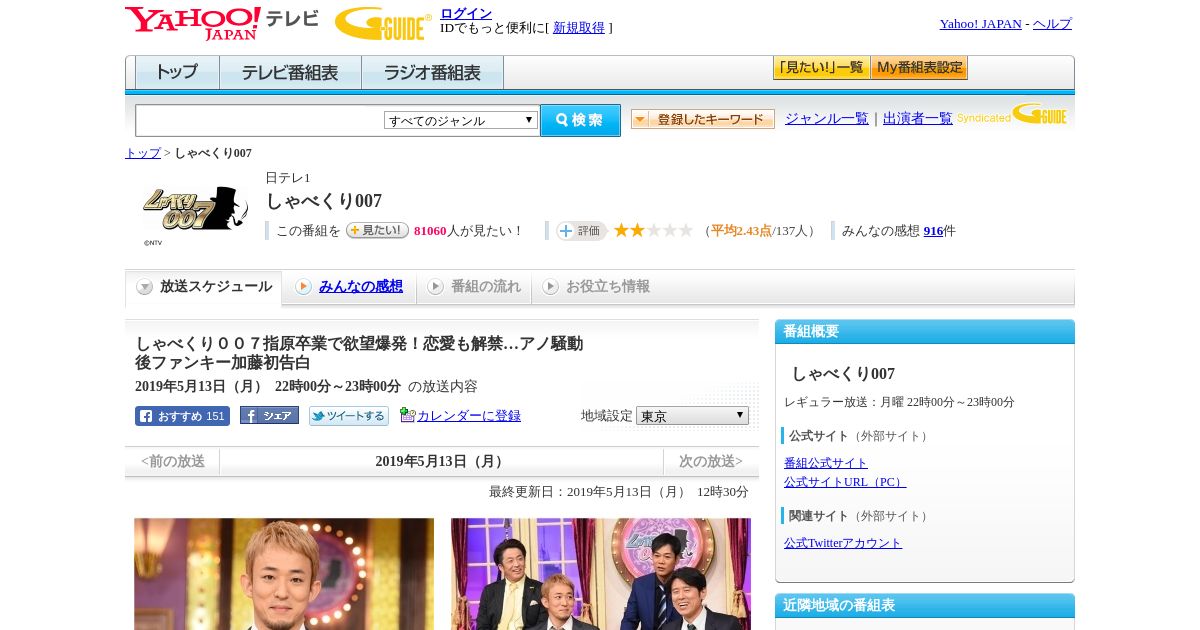Go to Yahoo! JAPAN link
This screenshot has height=630, width=1200.
point(980,24)
